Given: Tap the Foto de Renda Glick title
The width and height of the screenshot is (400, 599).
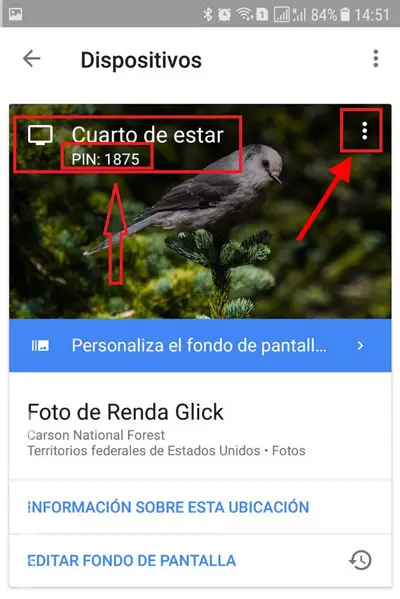Looking at the screenshot, I should coord(126,412).
